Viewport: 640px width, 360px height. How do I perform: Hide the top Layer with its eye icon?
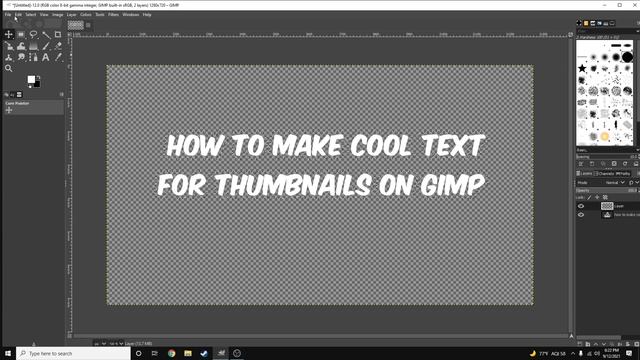pos(581,206)
